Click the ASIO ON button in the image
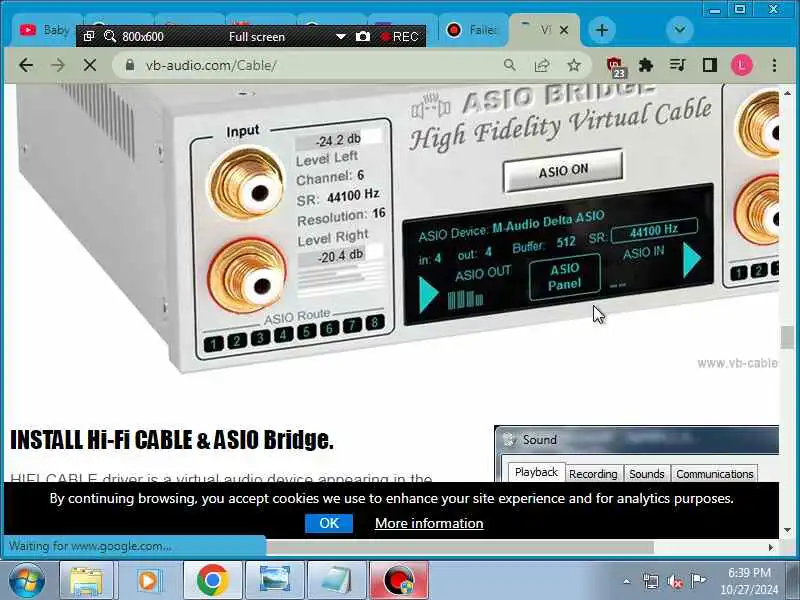This screenshot has width=800, height=600. 563,171
